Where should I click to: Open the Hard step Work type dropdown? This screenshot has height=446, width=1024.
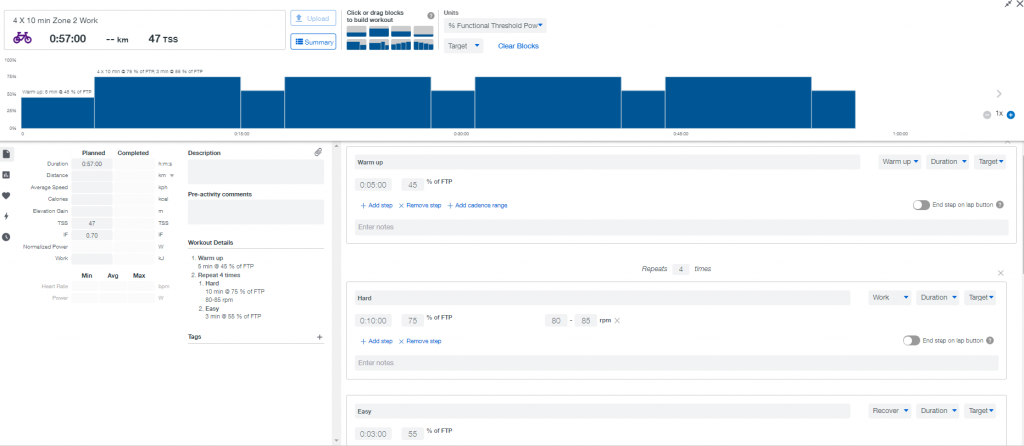[890, 298]
